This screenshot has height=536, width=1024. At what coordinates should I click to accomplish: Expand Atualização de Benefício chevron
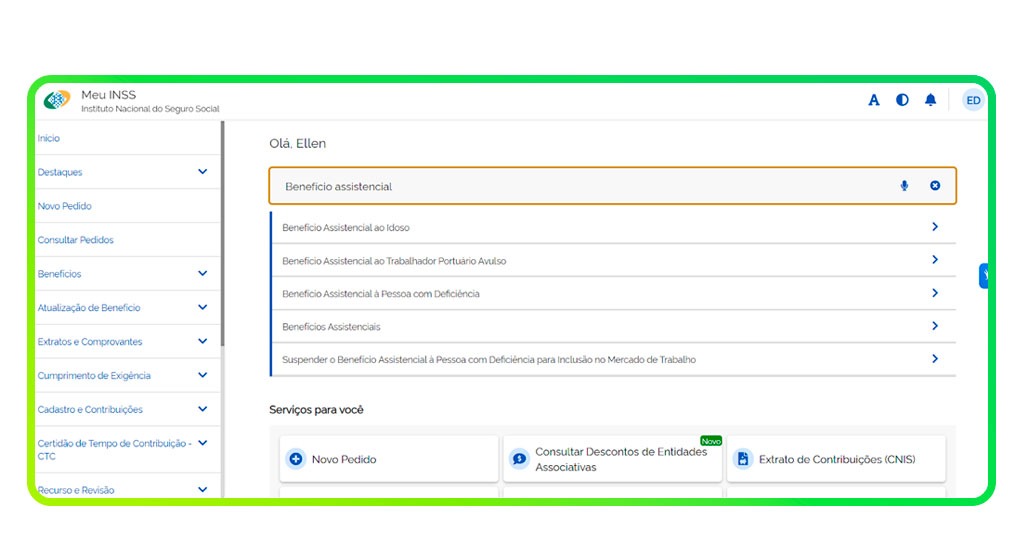point(202,307)
